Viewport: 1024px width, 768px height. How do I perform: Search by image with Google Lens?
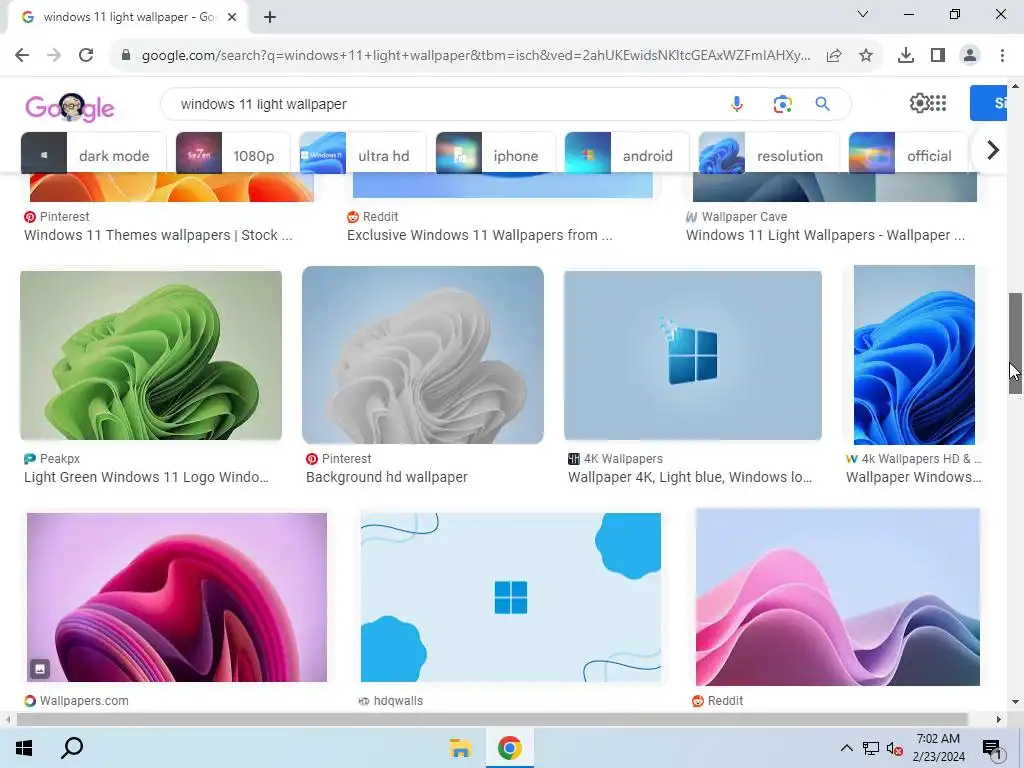[782, 104]
